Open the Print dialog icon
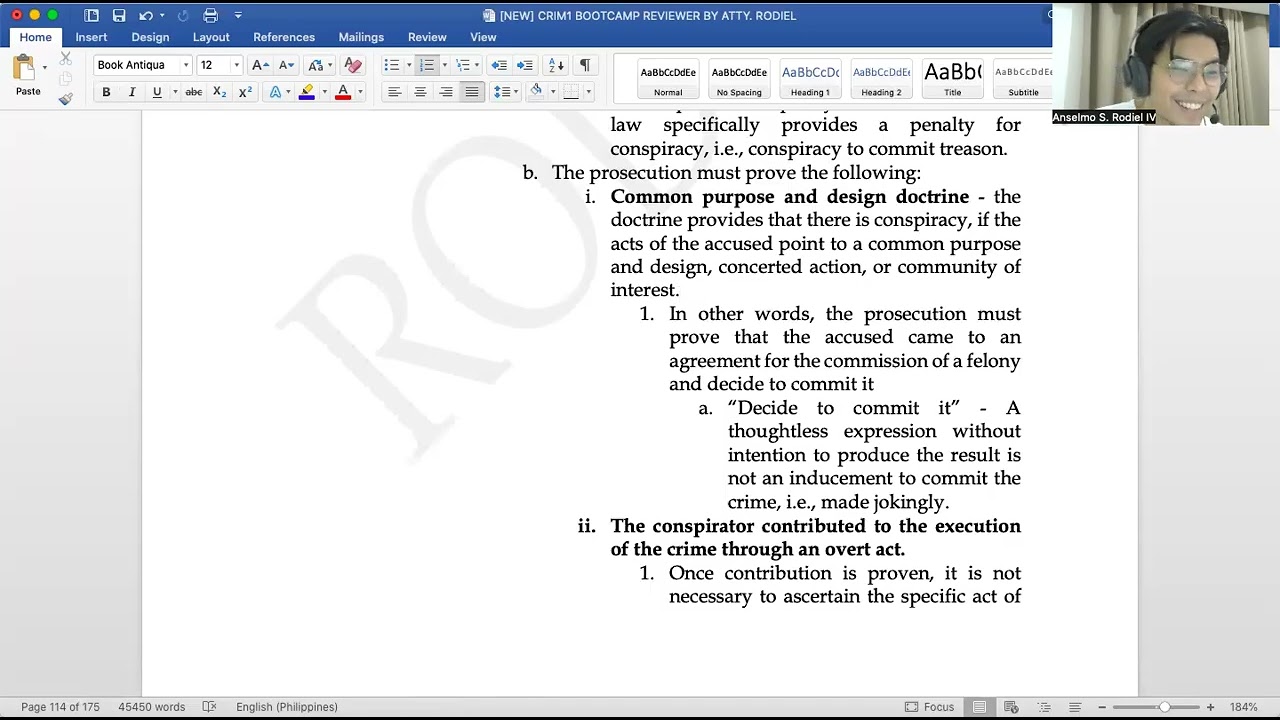Viewport: 1280px width, 720px height. (210, 15)
